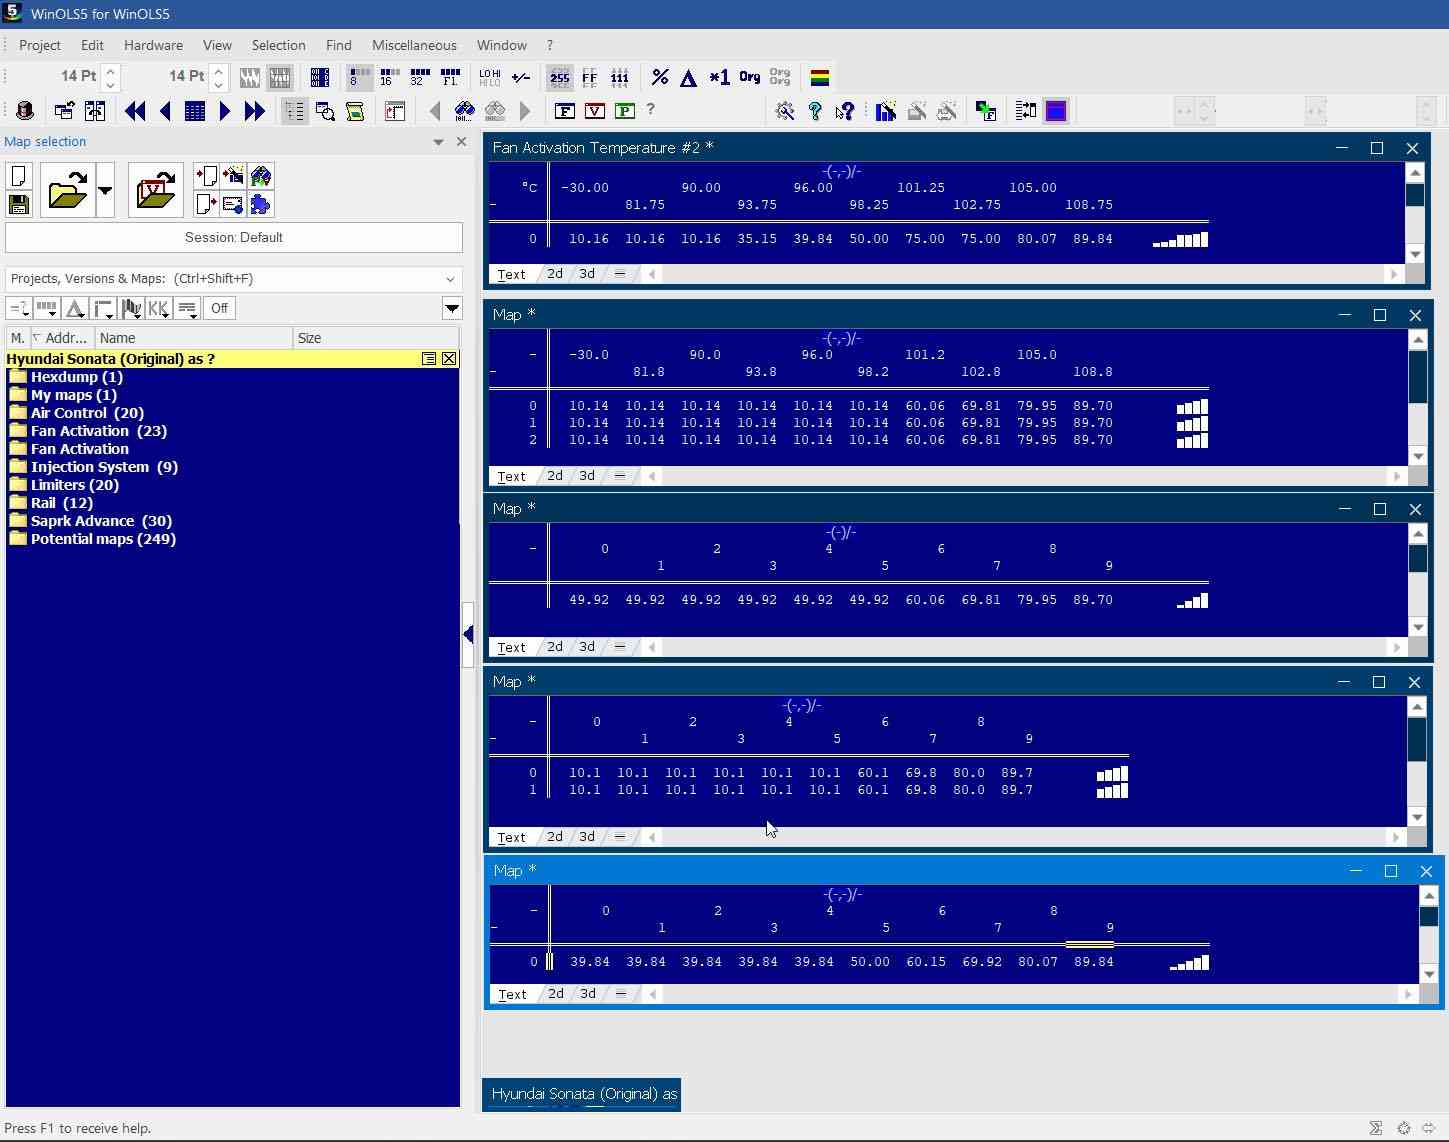Click the binoculars search icon

click(x=465, y=111)
